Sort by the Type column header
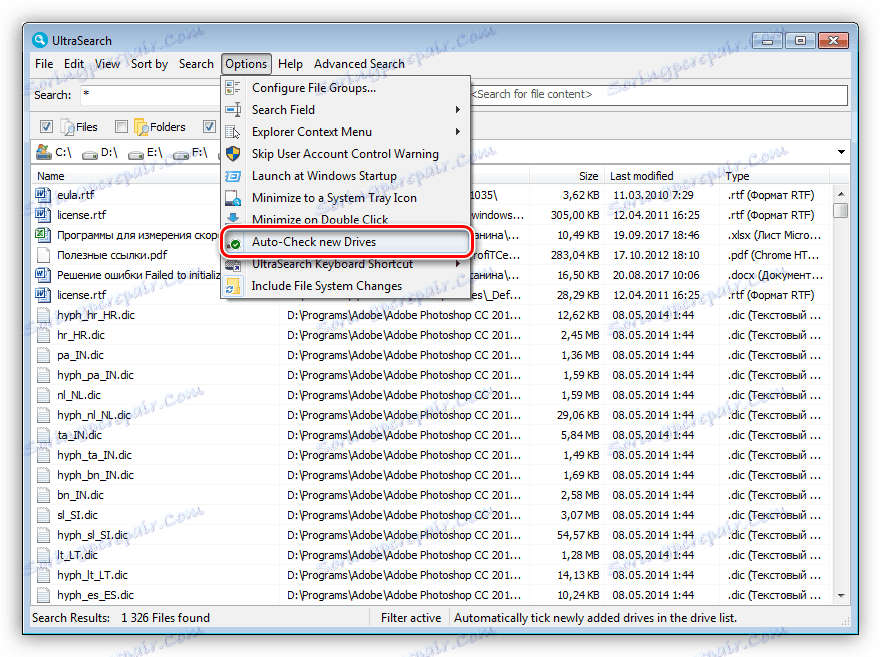 pyautogui.click(x=774, y=176)
